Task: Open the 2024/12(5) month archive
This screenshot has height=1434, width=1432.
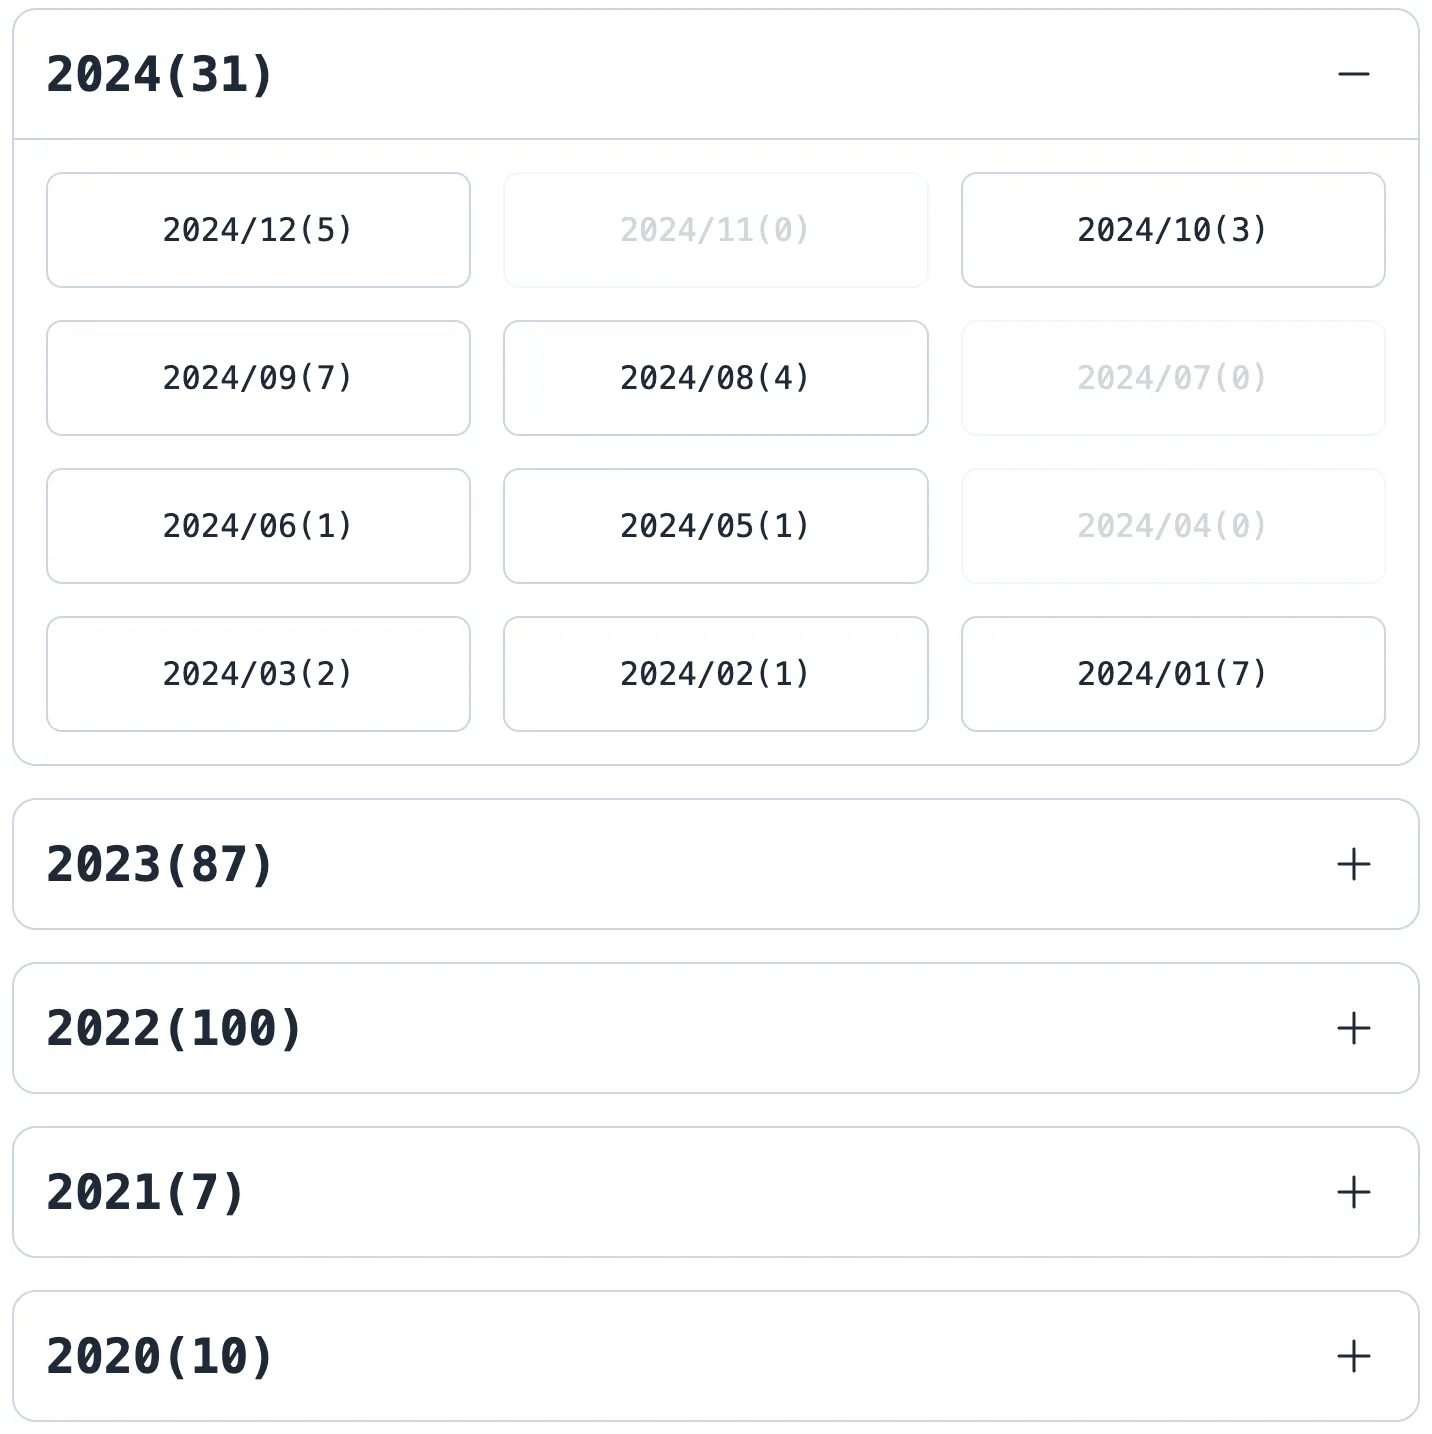Action: pos(258,230)
